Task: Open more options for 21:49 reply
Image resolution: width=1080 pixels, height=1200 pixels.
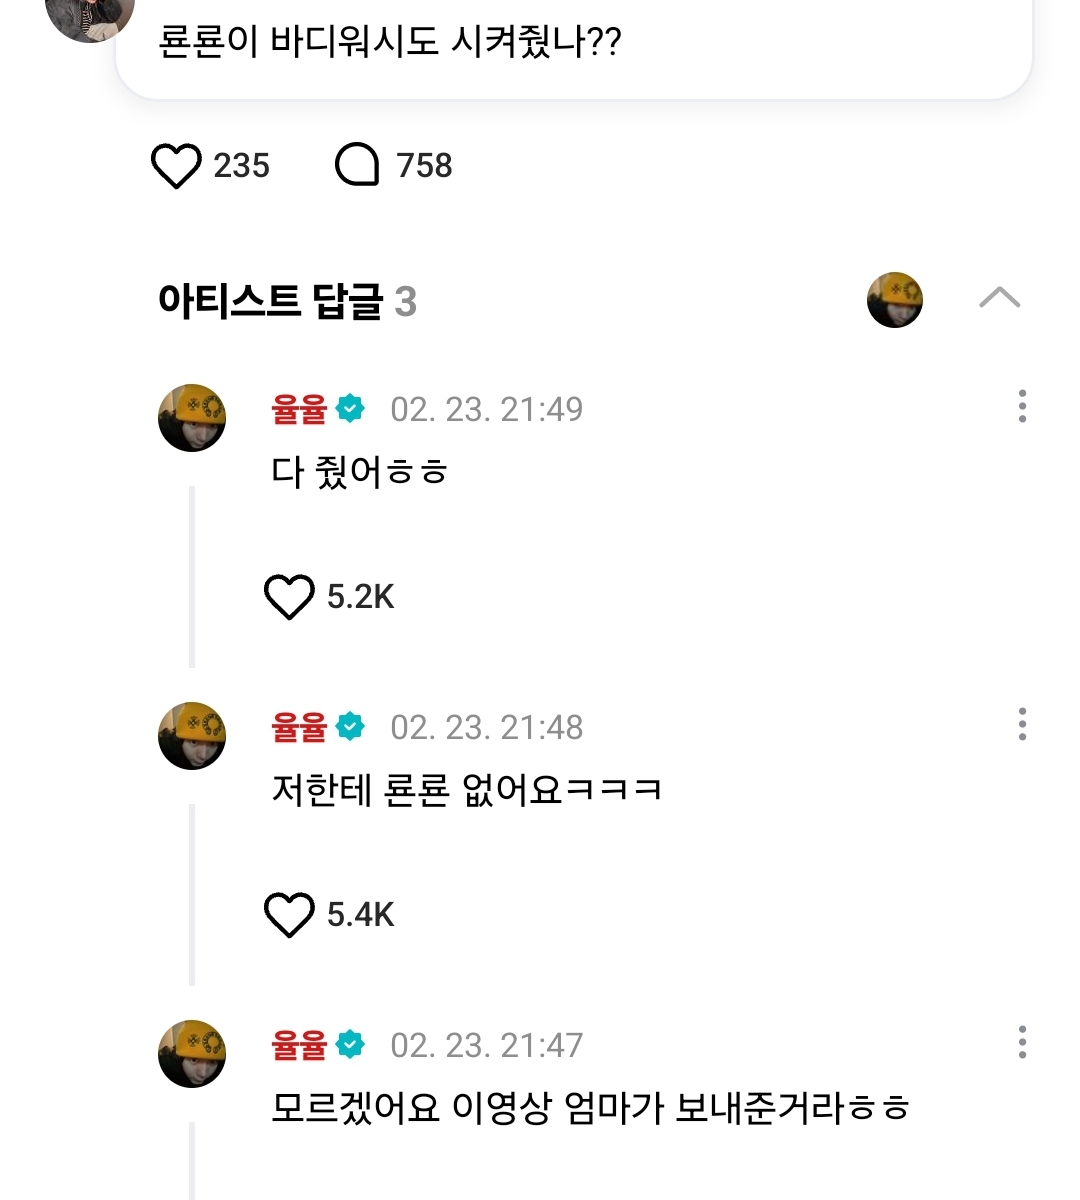Action: point(1021,406)
